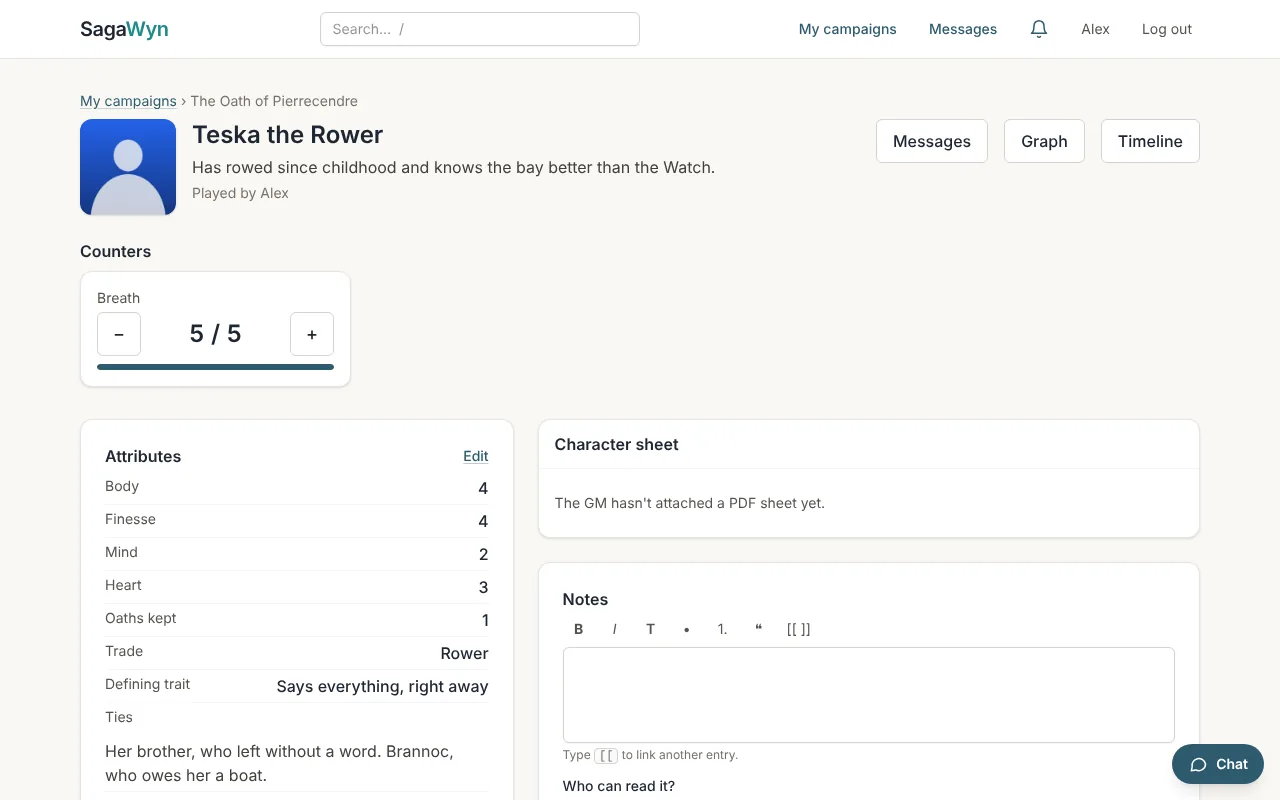The height and width of the screenshot is (800, 1280).
Task: Insert a numbered list in Notes
Action: 722,629
